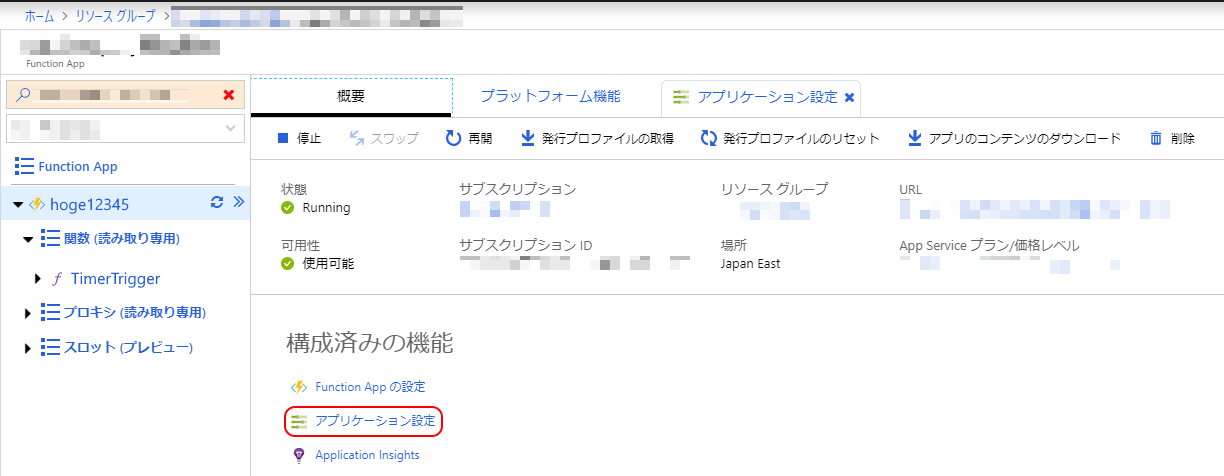Image resolution: width=1224 pixels, height=476 pixels.
Task: Expand the TimerTrigger function node
Action: [x=38, y=279]
